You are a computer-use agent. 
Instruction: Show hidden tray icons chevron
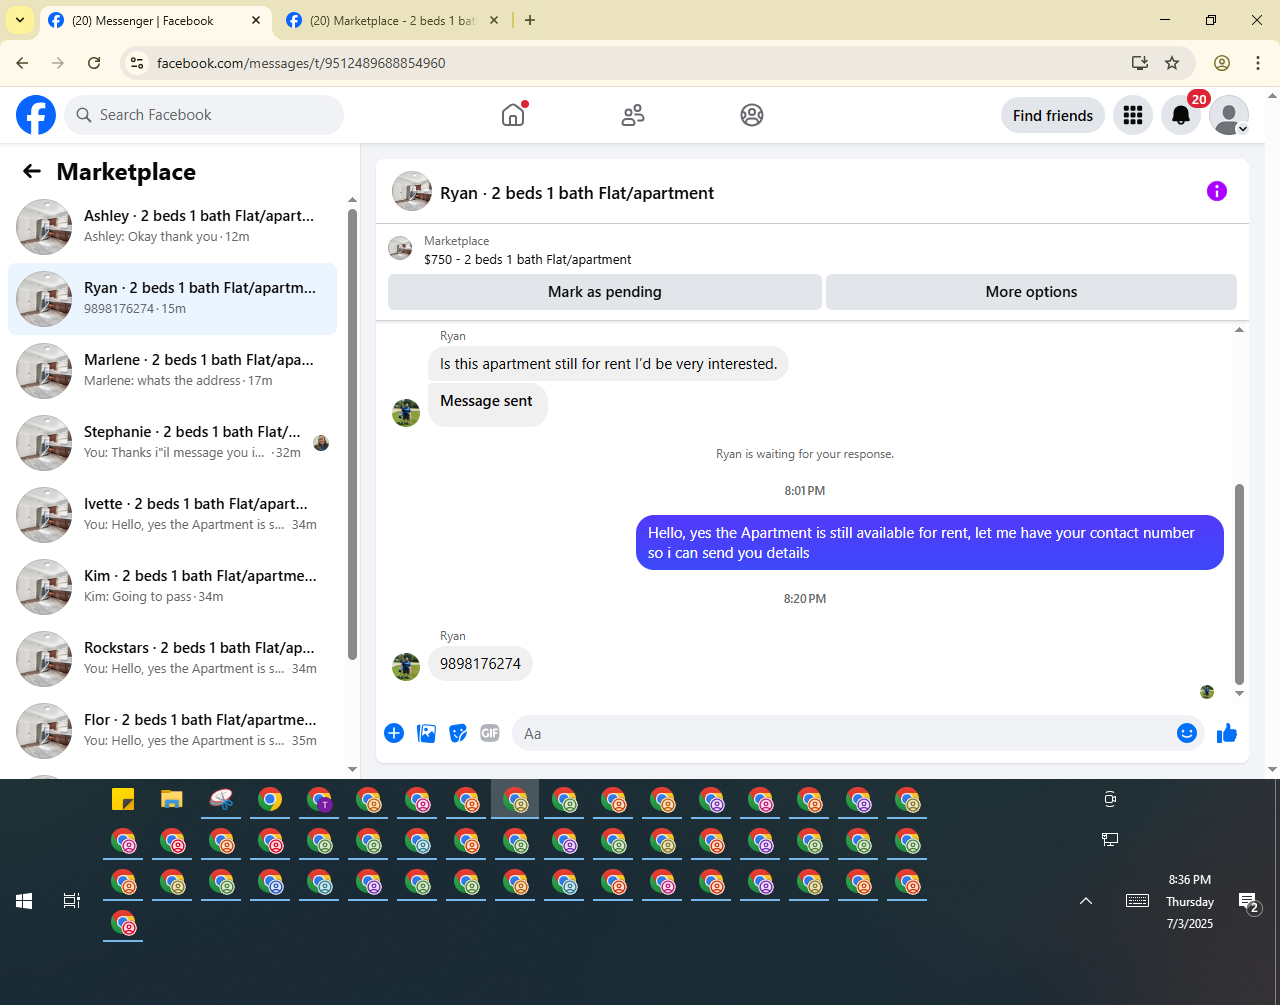(x=1086, y=901)
